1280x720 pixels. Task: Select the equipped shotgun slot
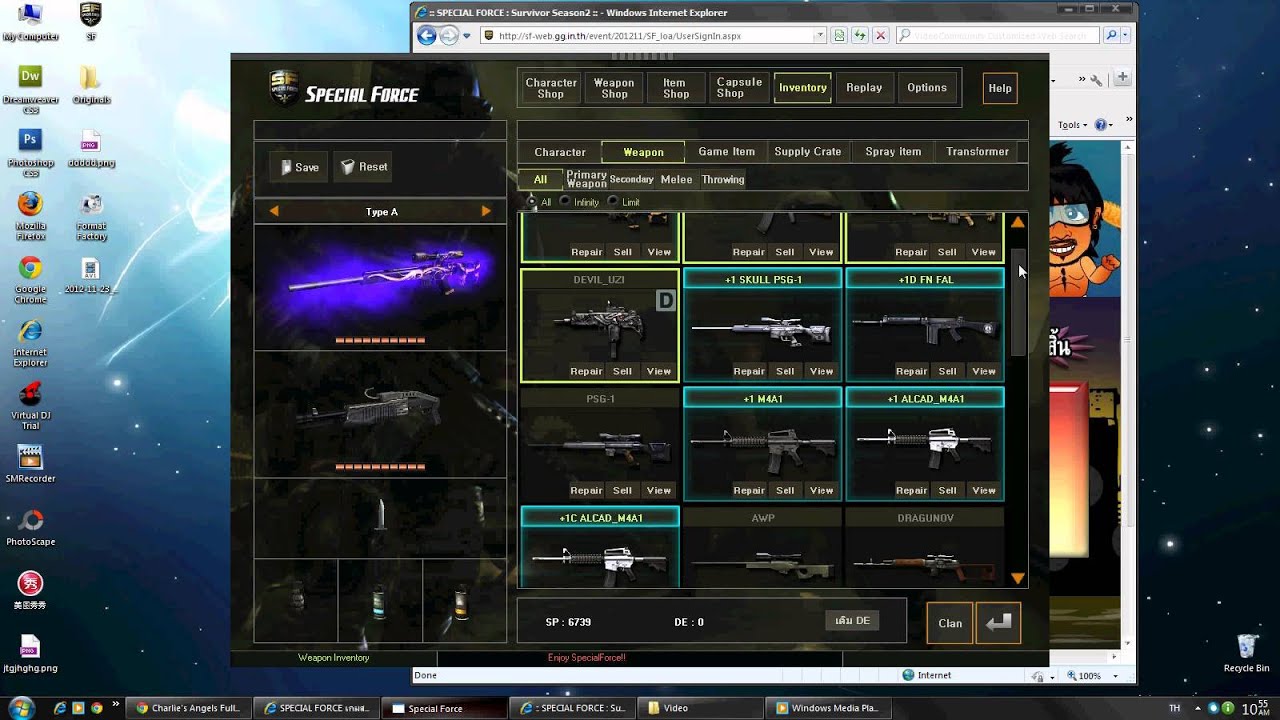380,415
